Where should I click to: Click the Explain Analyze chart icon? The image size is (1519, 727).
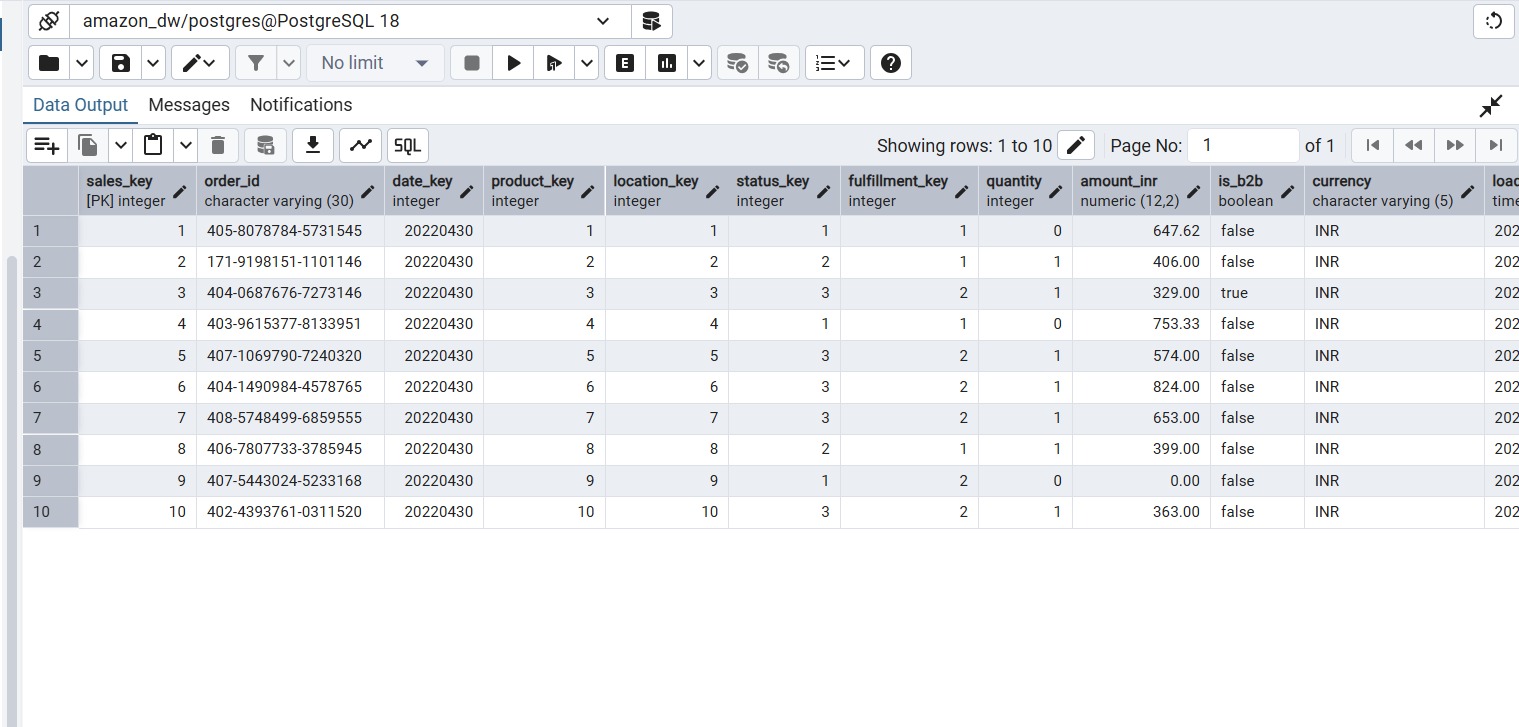(x=667, y=63)
